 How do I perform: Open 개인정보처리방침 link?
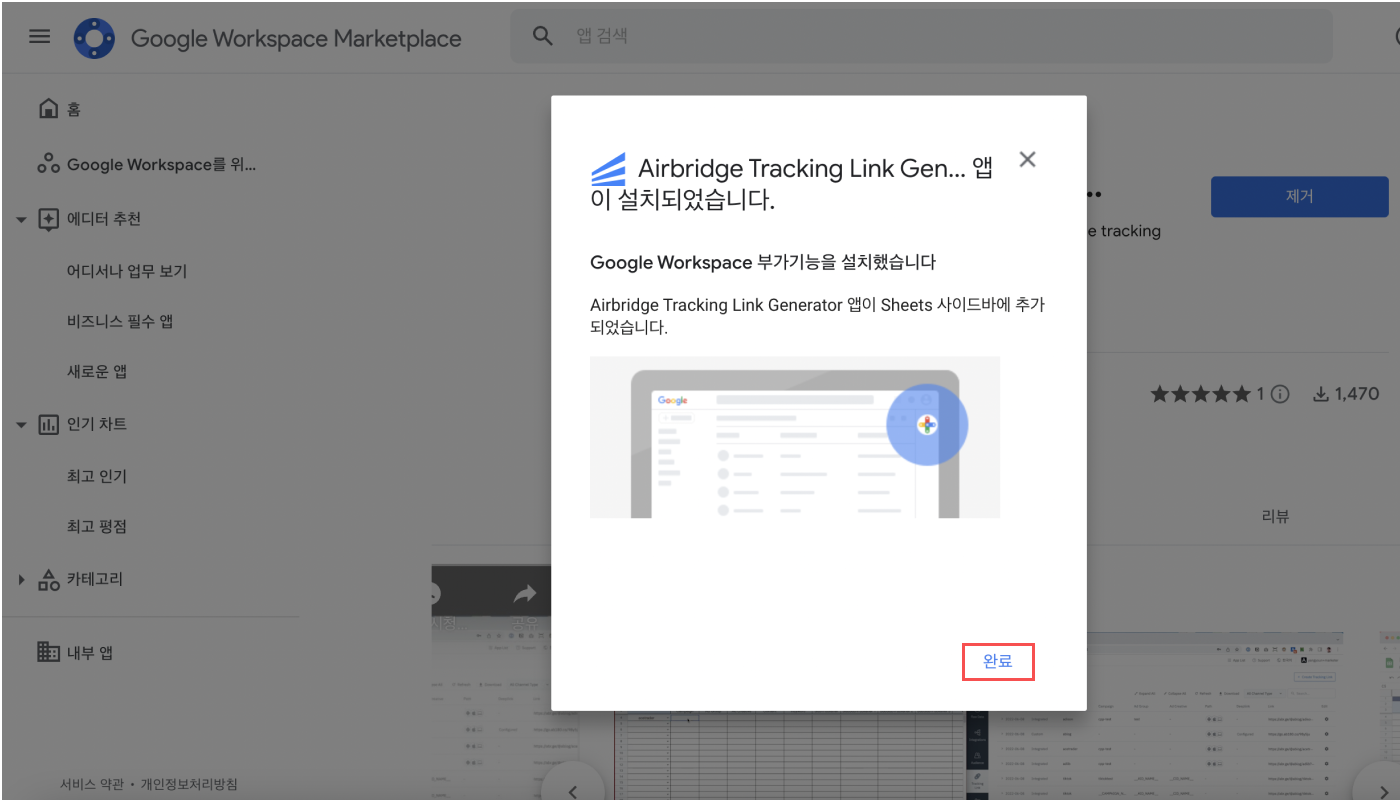coord(189,785)
